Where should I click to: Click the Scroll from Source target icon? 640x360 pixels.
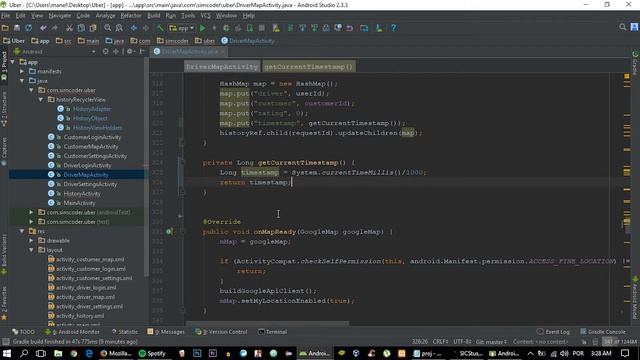tap(106, 52)
